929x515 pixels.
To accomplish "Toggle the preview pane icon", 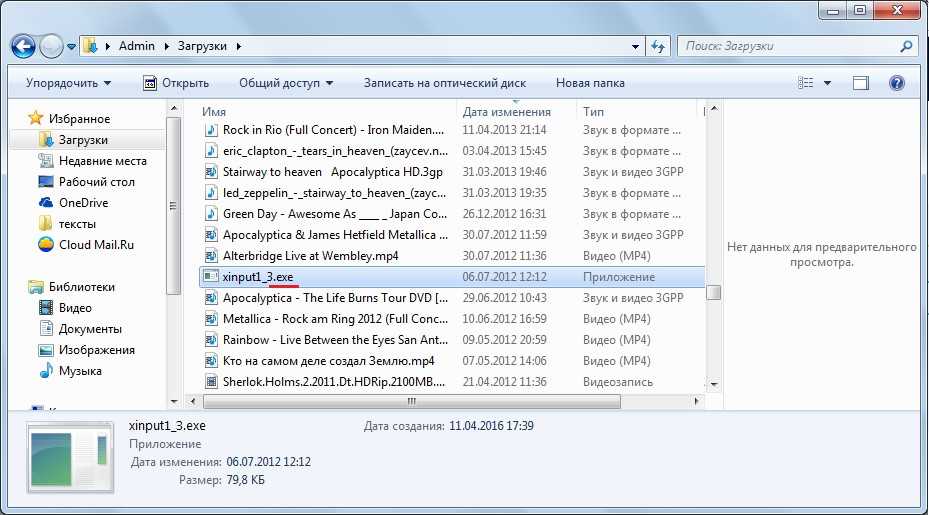I will click(861, 83).
